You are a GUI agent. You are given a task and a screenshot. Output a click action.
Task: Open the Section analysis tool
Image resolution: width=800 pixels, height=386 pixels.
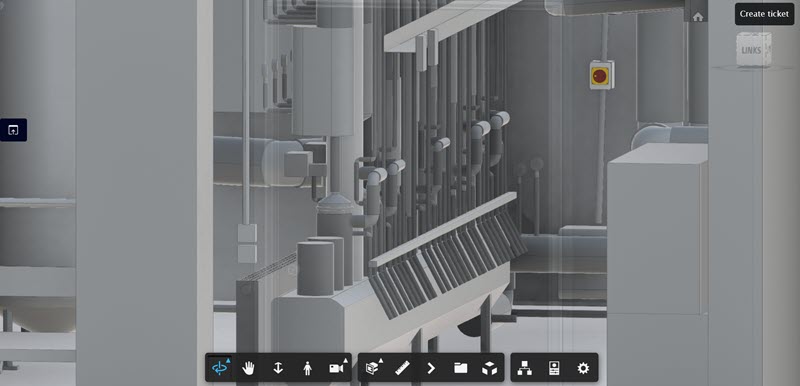373,368
